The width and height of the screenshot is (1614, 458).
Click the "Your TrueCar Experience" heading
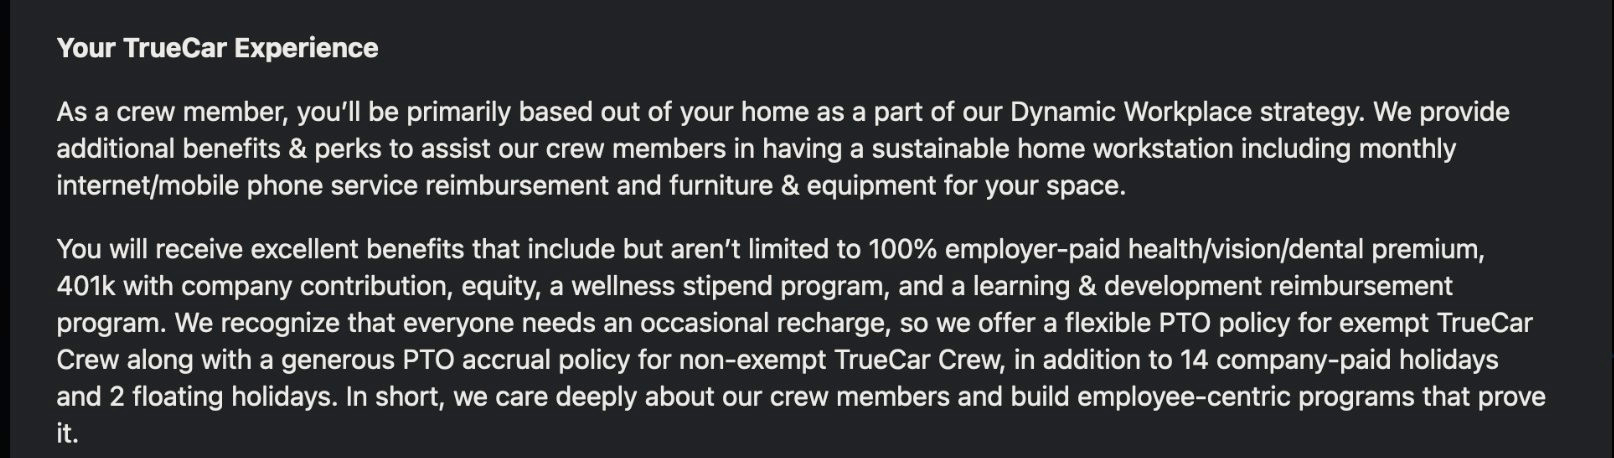[x=217, y=48]
